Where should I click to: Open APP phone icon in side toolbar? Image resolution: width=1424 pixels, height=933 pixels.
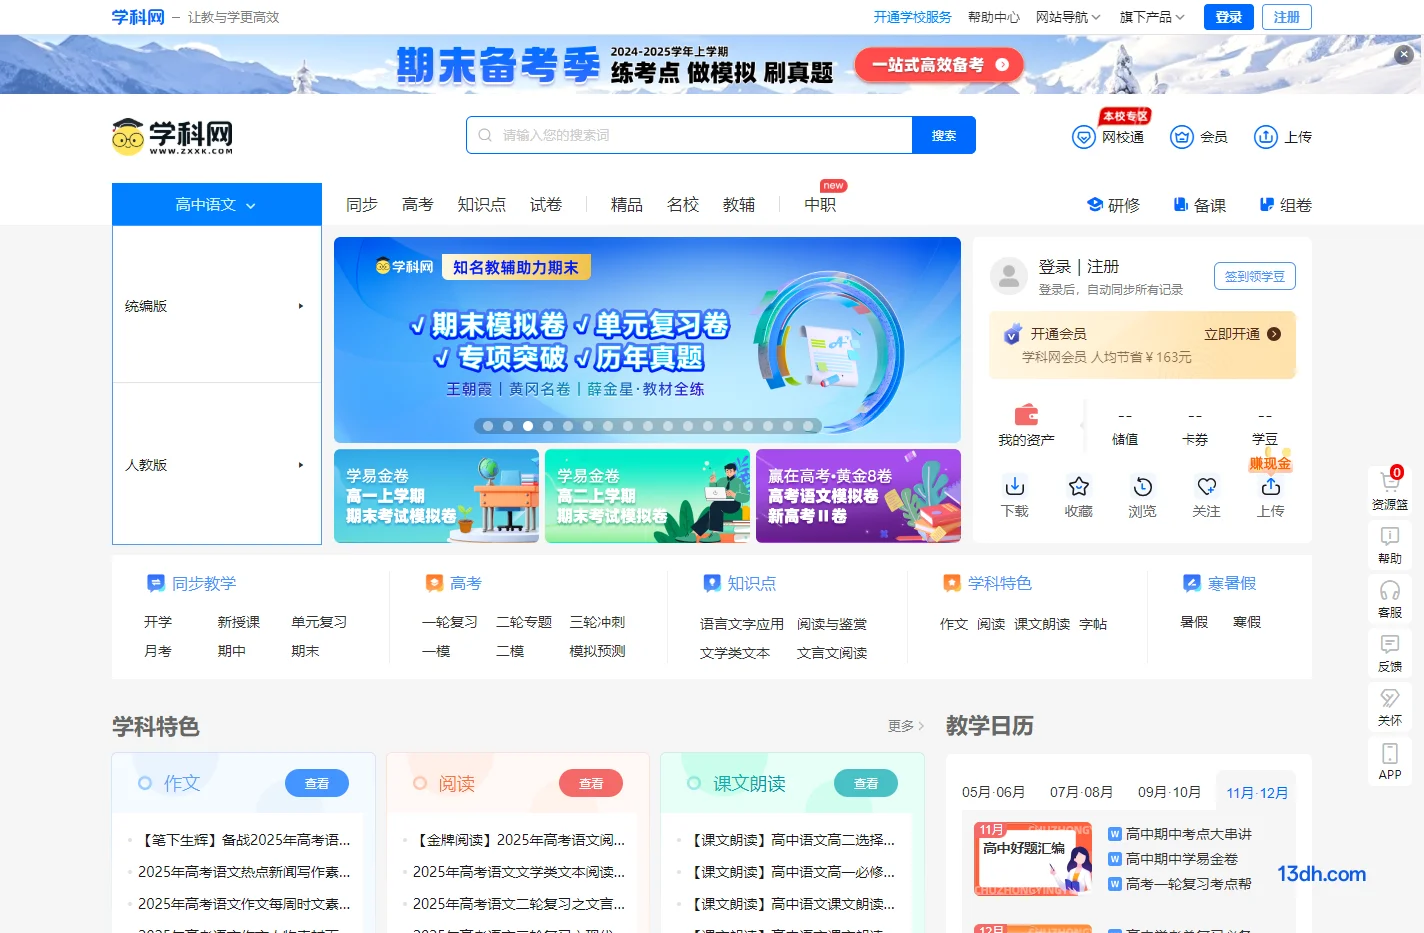click(x=1390, y=753)
